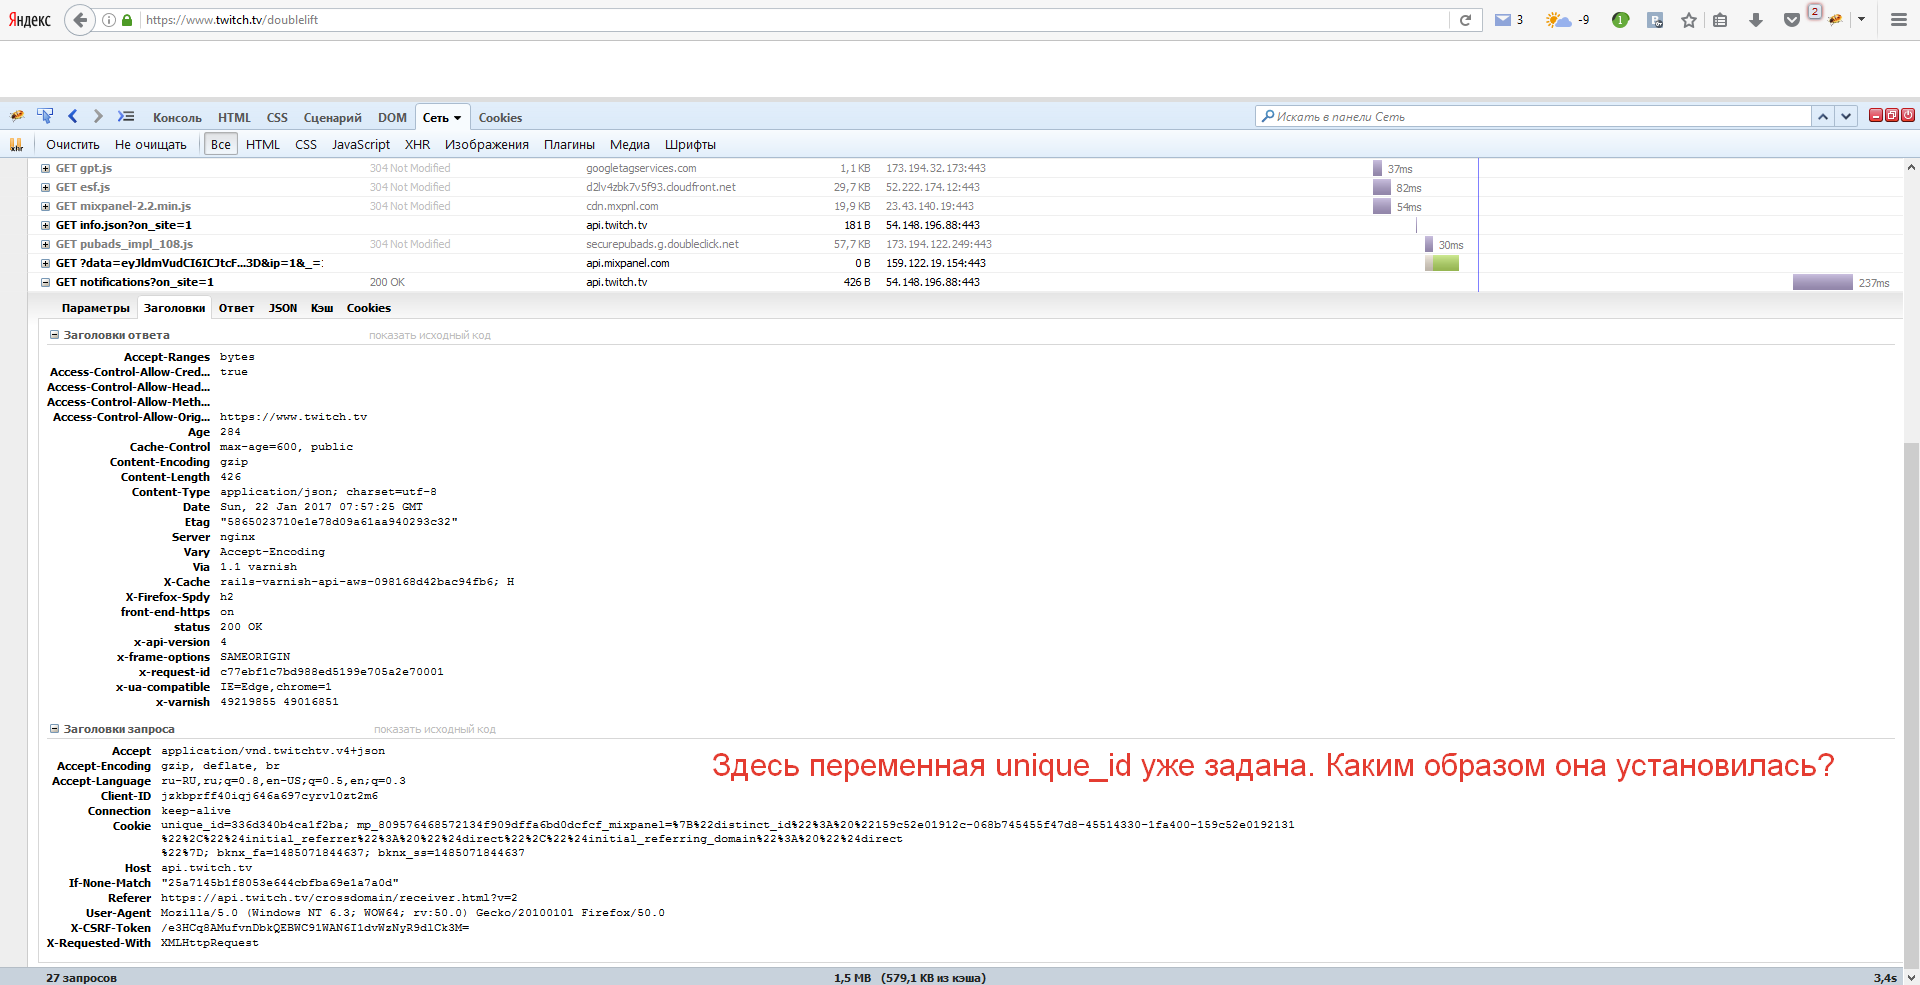Expand the GET ?data=eyJldmVud request row
This screenshot has height=985, width=1920.
pyautogui.click(x=45, y=264)
